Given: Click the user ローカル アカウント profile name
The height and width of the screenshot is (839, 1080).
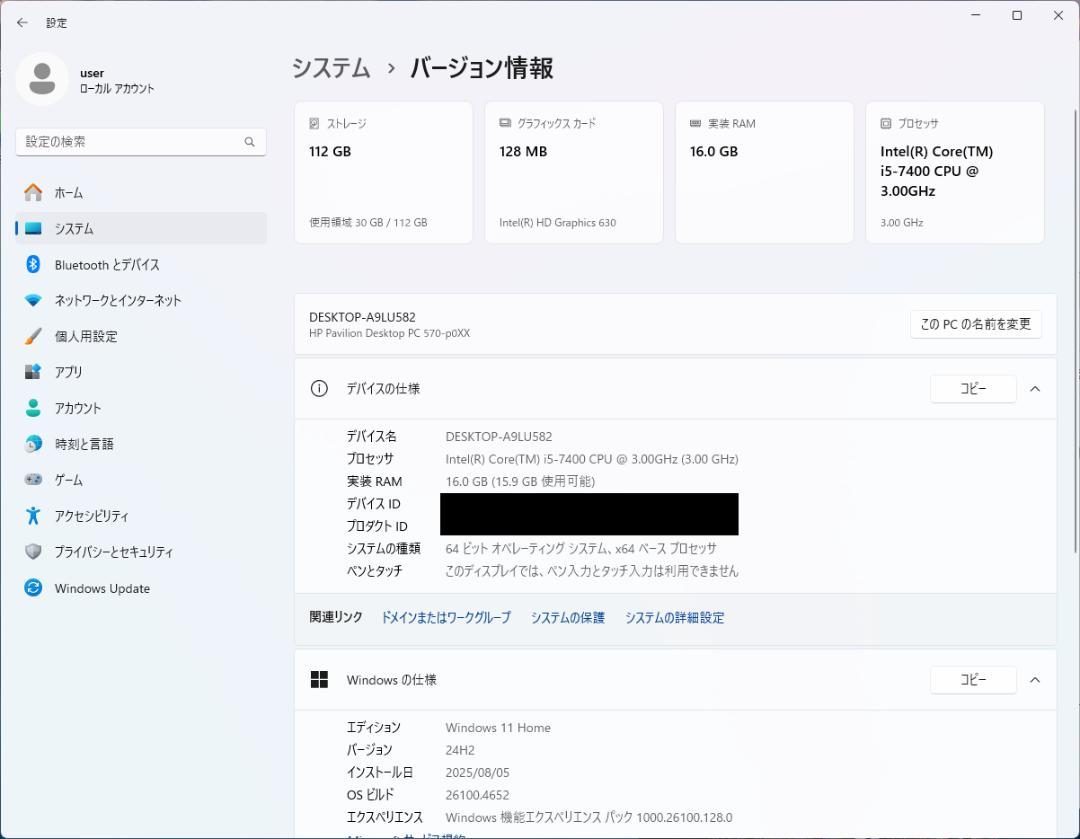Looking at the screenshot, I should [117, 81].
